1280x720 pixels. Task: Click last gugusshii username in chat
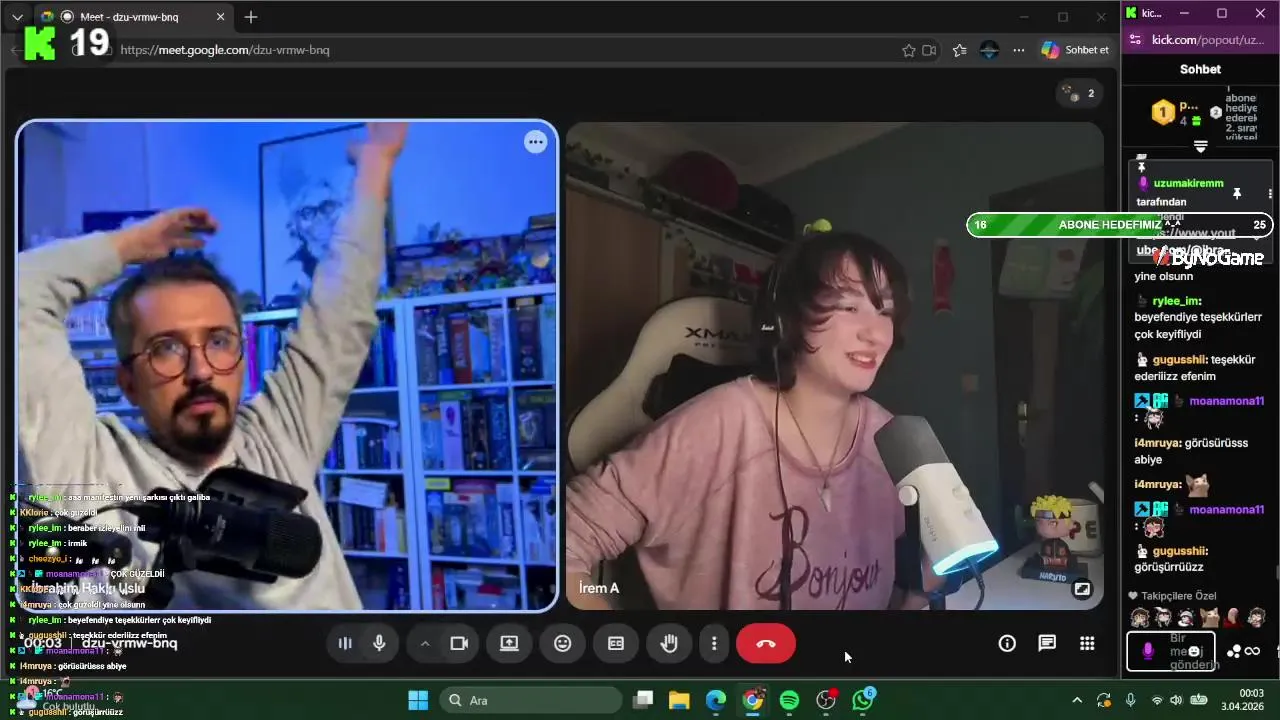(1180, 551)
